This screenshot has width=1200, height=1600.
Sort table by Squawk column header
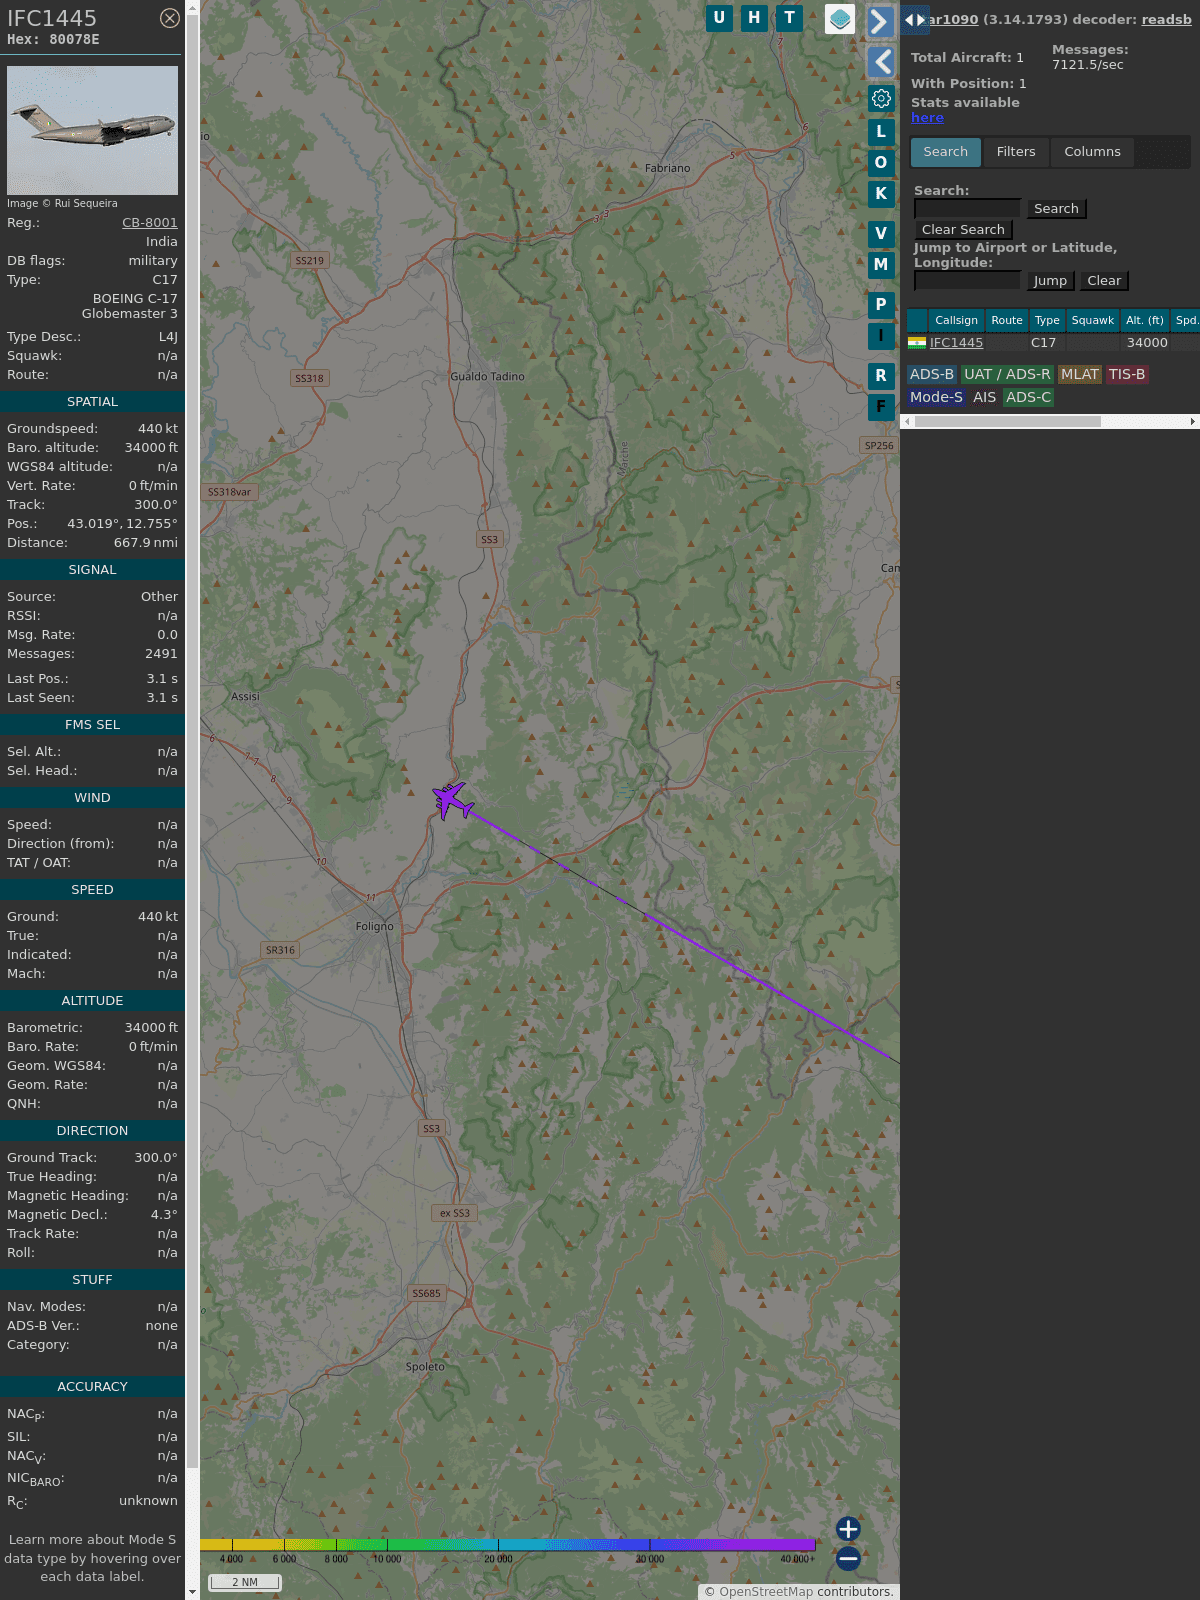tap(1092, 320)
